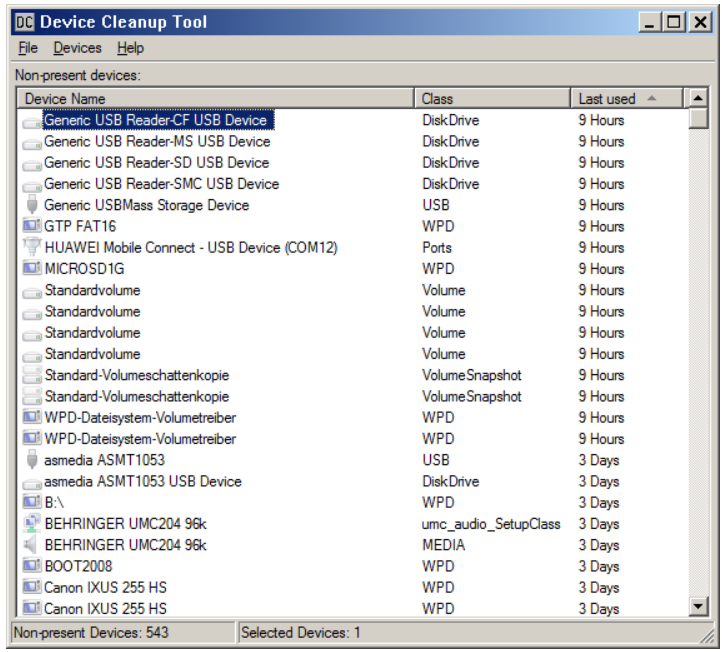
Task: Click the USB plug icon of Generic USBMass Storage
Action: [32, 204]
